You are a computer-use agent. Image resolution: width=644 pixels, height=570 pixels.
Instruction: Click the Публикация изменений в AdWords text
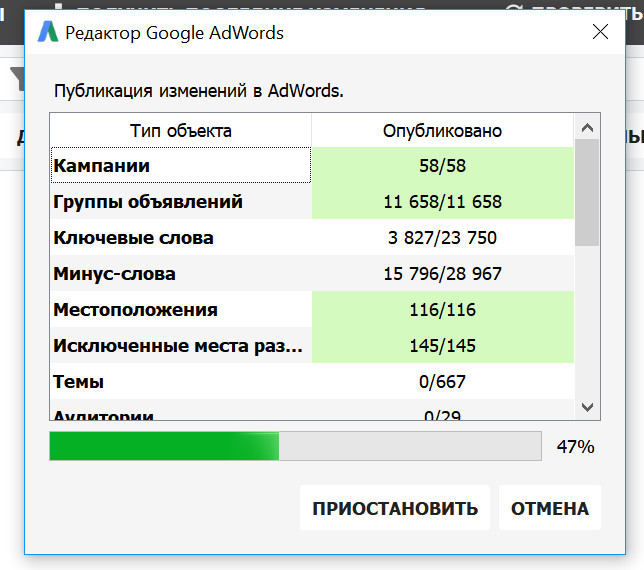tap(198, 91)
